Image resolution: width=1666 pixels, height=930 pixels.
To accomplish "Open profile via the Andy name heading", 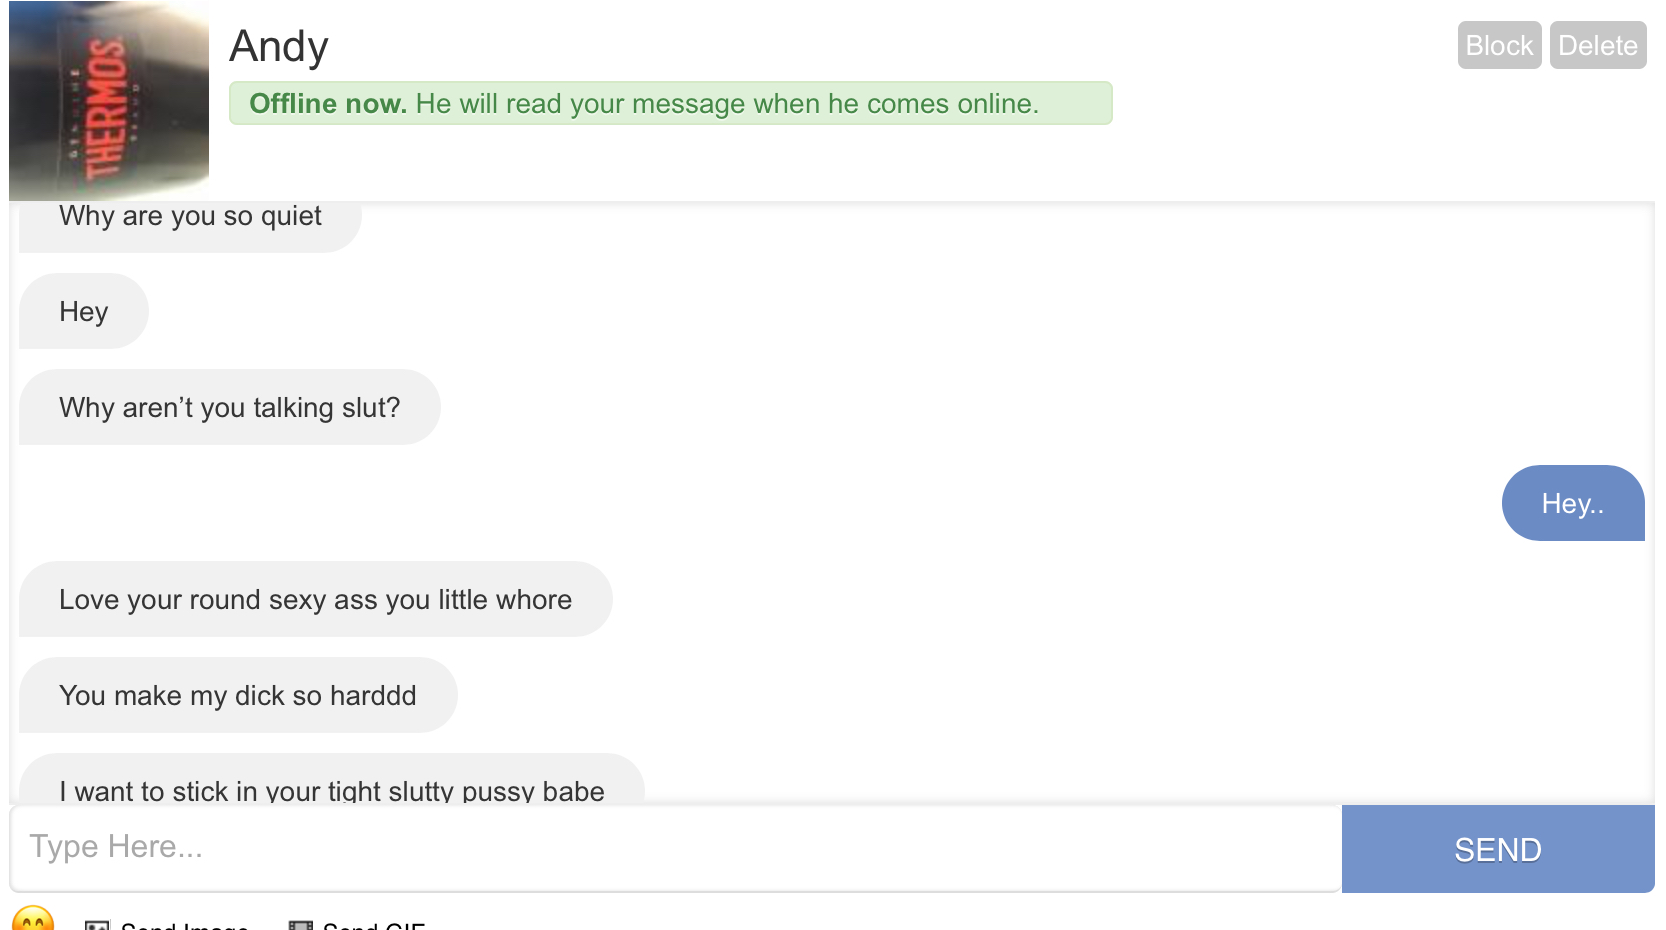I will click(279, 46).
